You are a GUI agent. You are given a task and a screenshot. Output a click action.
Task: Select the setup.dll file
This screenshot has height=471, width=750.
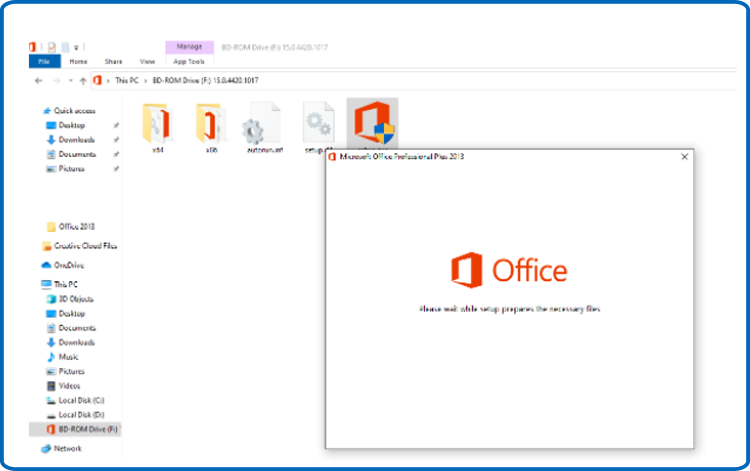(319, 127)
